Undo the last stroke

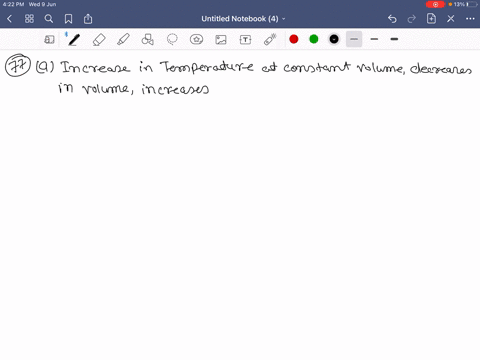(x=392, y=19)
